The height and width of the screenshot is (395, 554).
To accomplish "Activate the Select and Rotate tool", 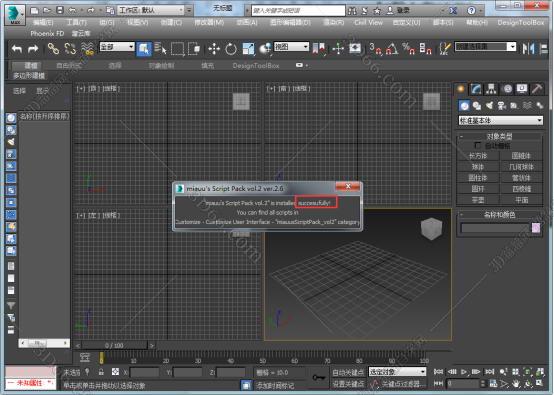I will pyautogui.click(x=231, y=49).
